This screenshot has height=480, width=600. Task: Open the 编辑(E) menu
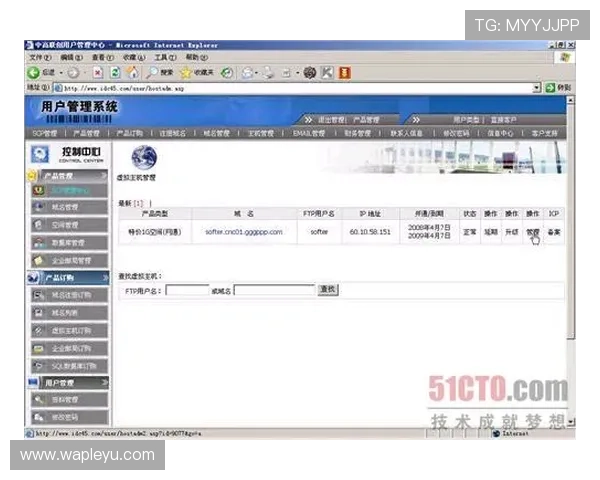coord(71,57)
